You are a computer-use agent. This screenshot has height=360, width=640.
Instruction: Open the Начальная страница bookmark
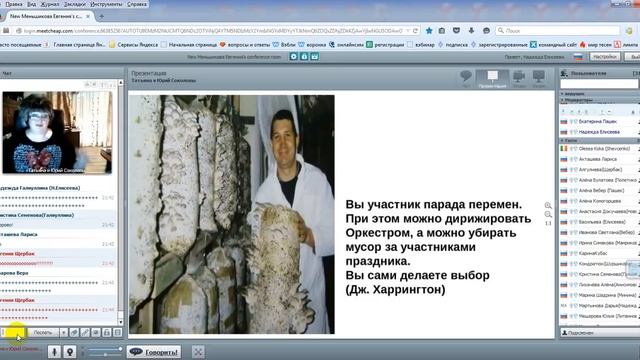point(189,44)
